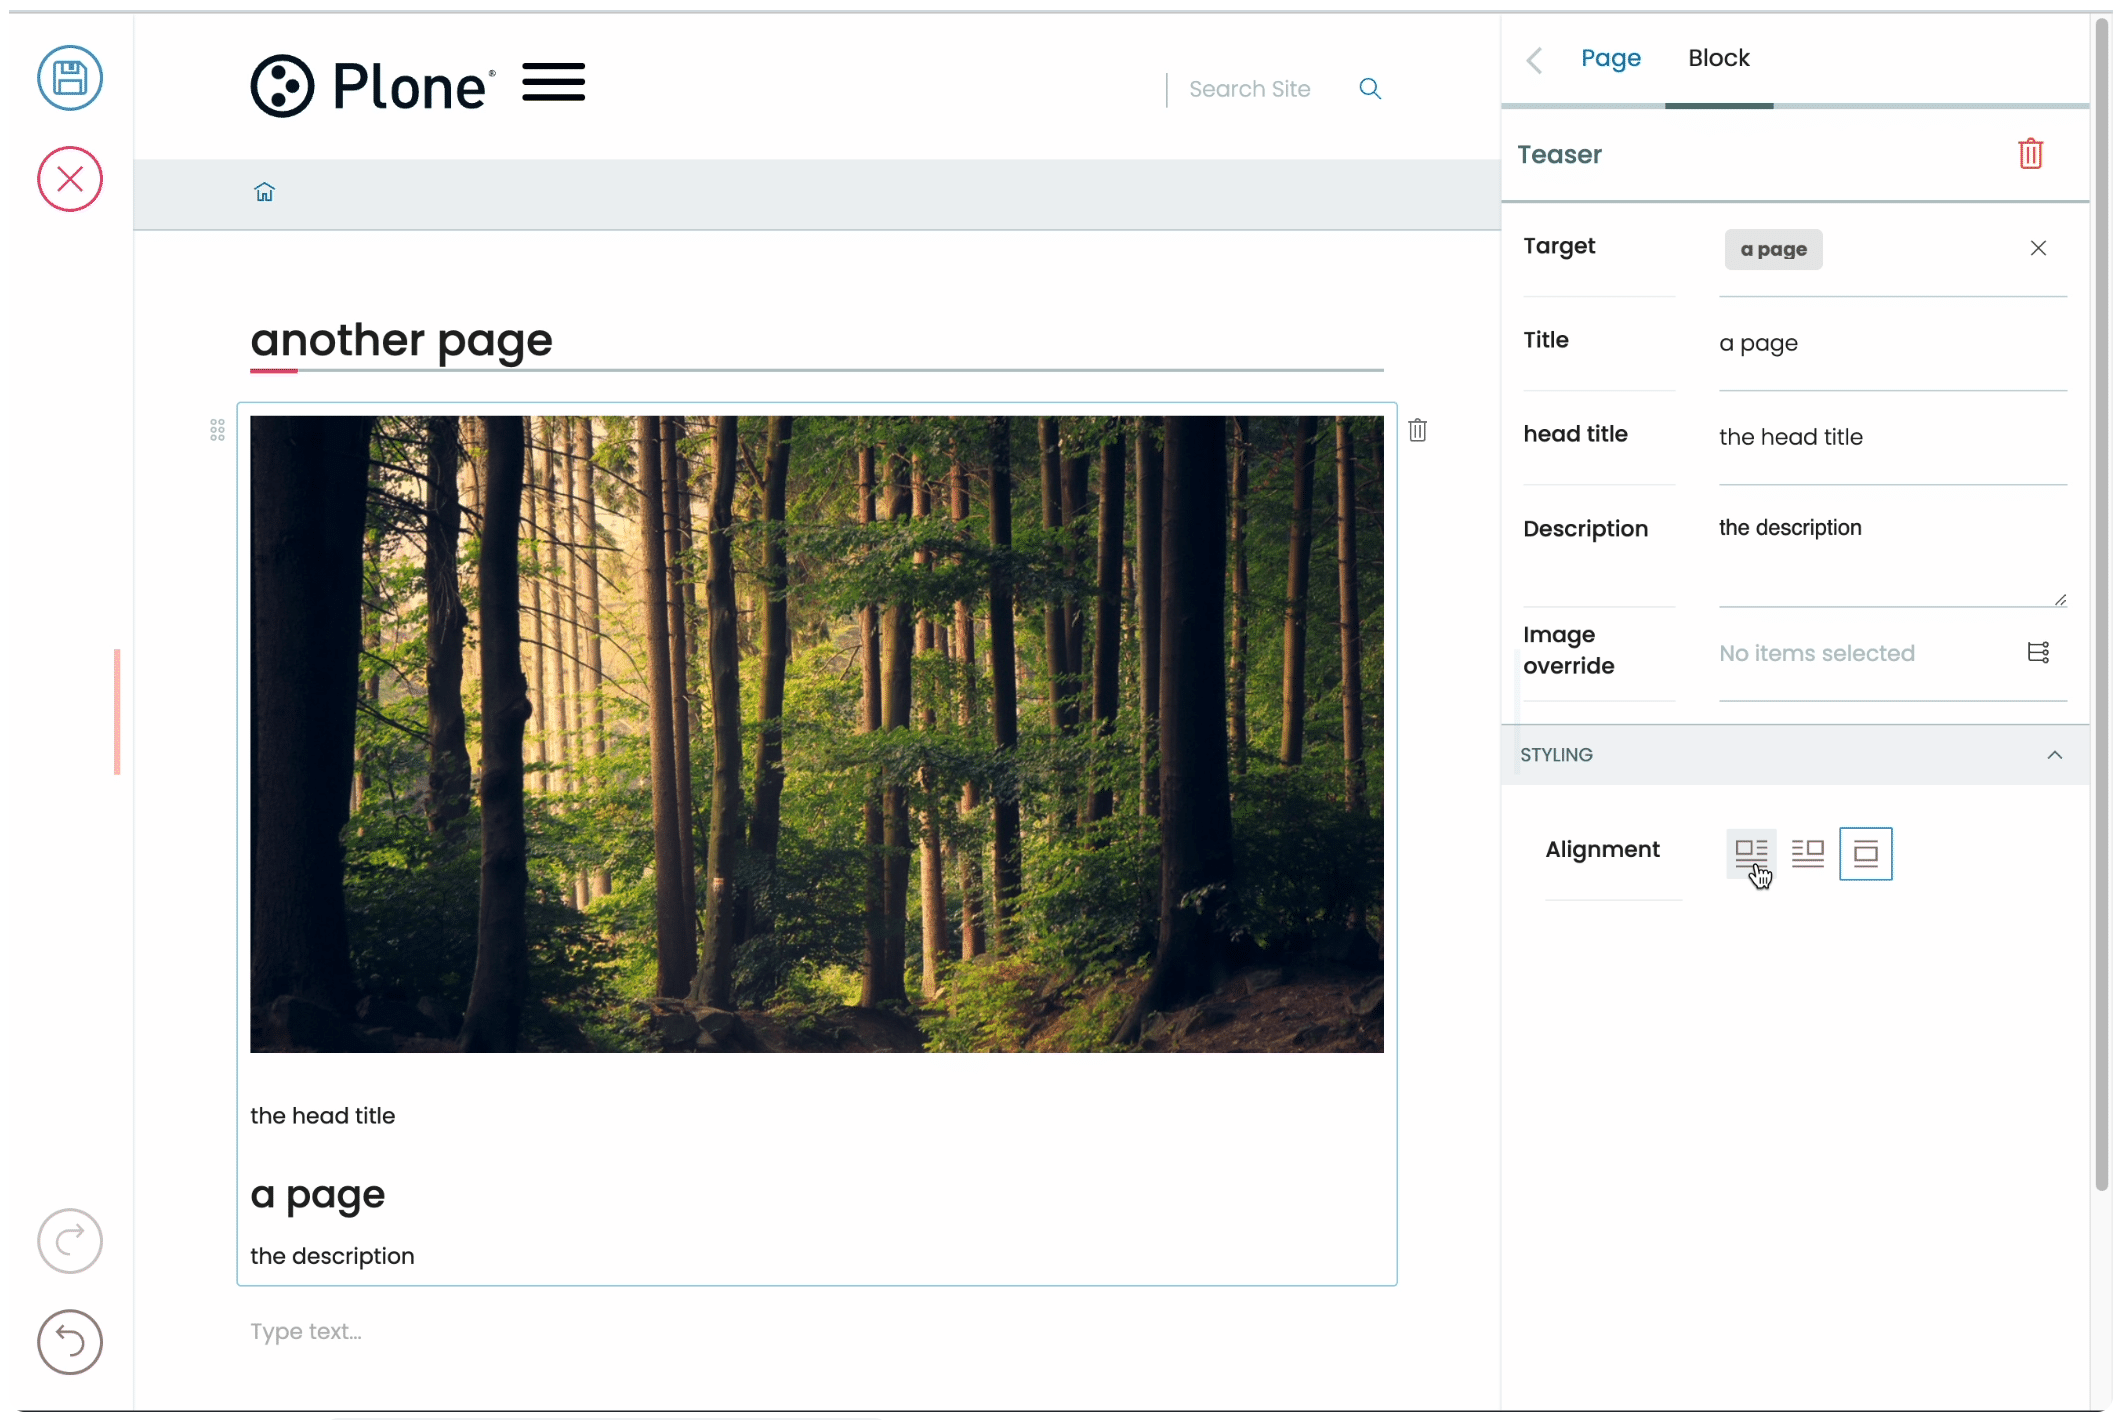
Task: Click the Redo arrow button
Action: click(70, 1241)
